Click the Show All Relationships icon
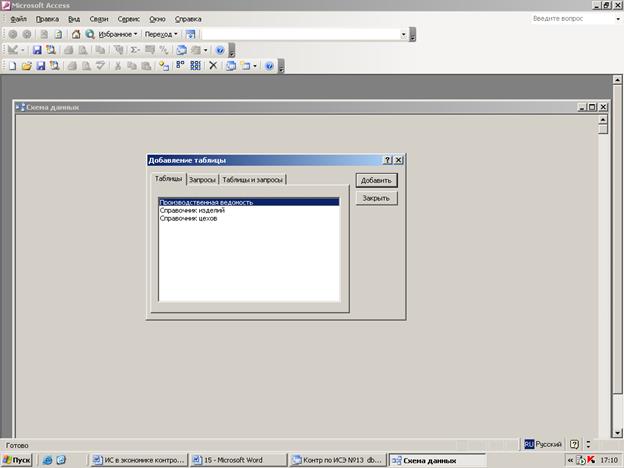Image resolution: width=624 pixels, height=468 pixels. 195,66
